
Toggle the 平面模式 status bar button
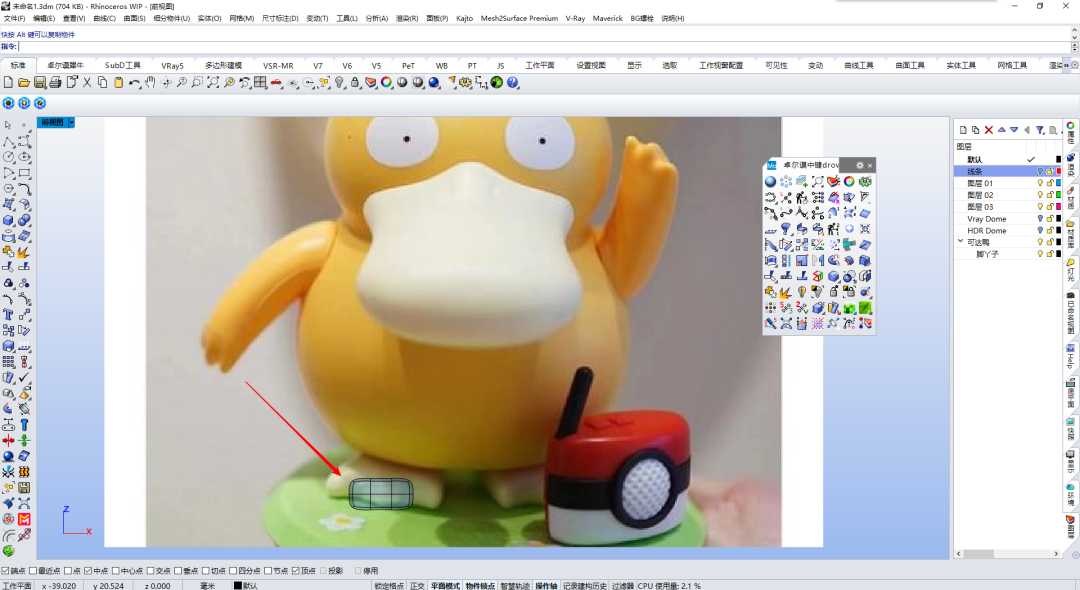point(445,586)
